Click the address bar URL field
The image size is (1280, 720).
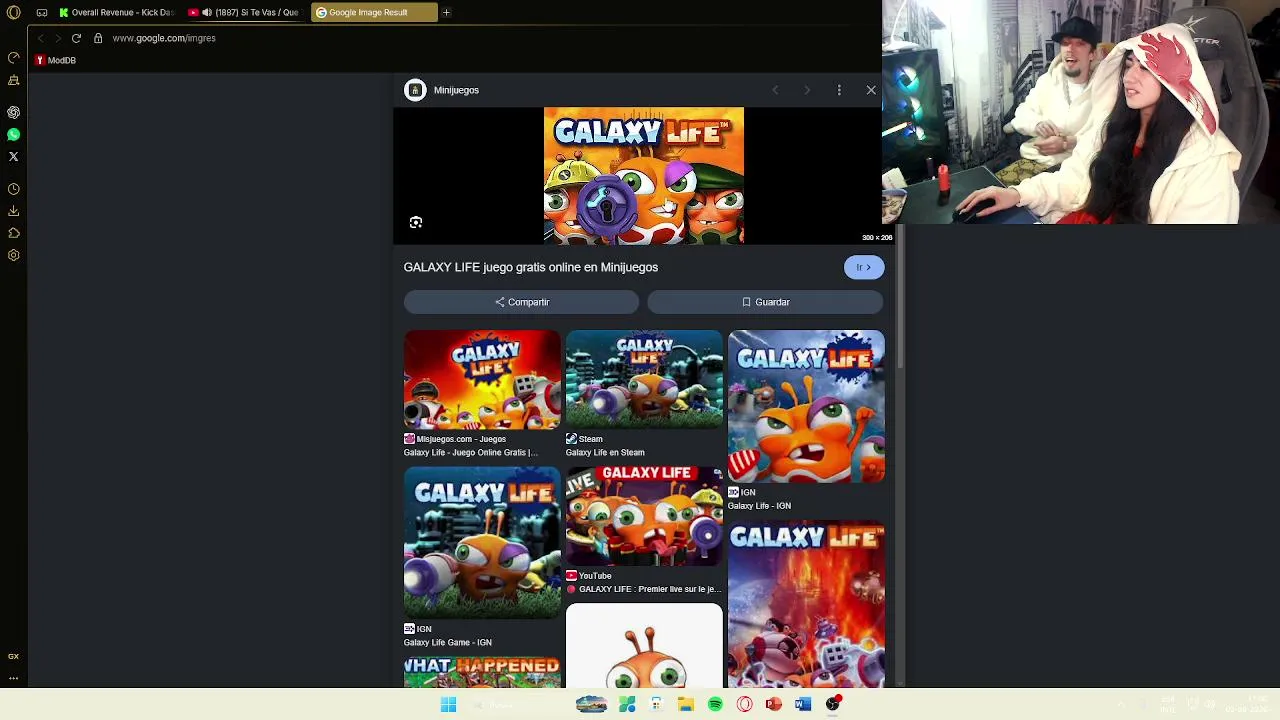click(164, 38)
